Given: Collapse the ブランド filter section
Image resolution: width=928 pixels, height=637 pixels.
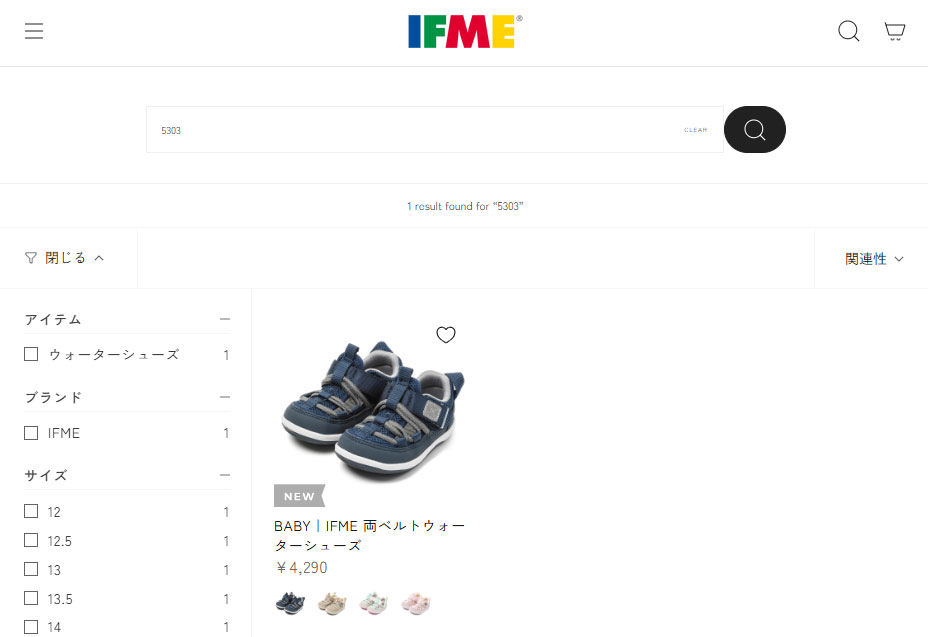Looking at the screenshot, I should point(225,397).
